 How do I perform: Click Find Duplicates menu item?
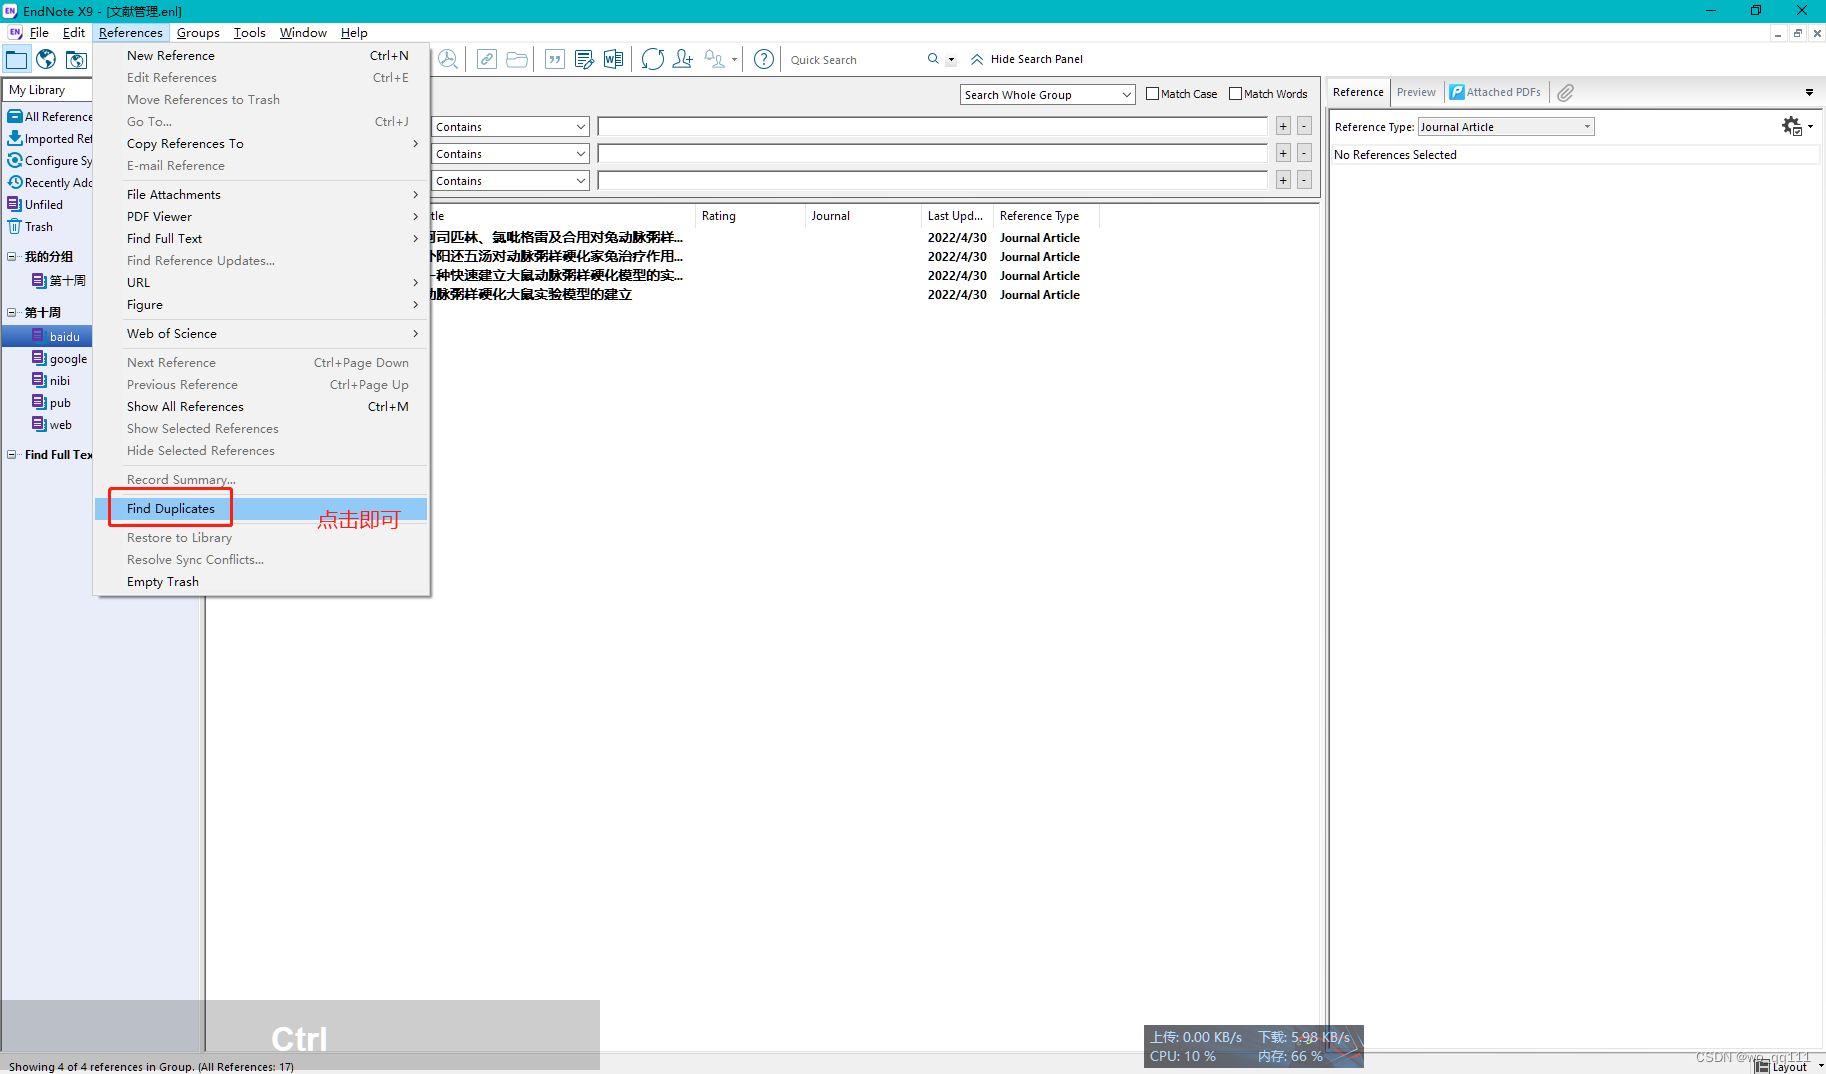tap(261, 509)
